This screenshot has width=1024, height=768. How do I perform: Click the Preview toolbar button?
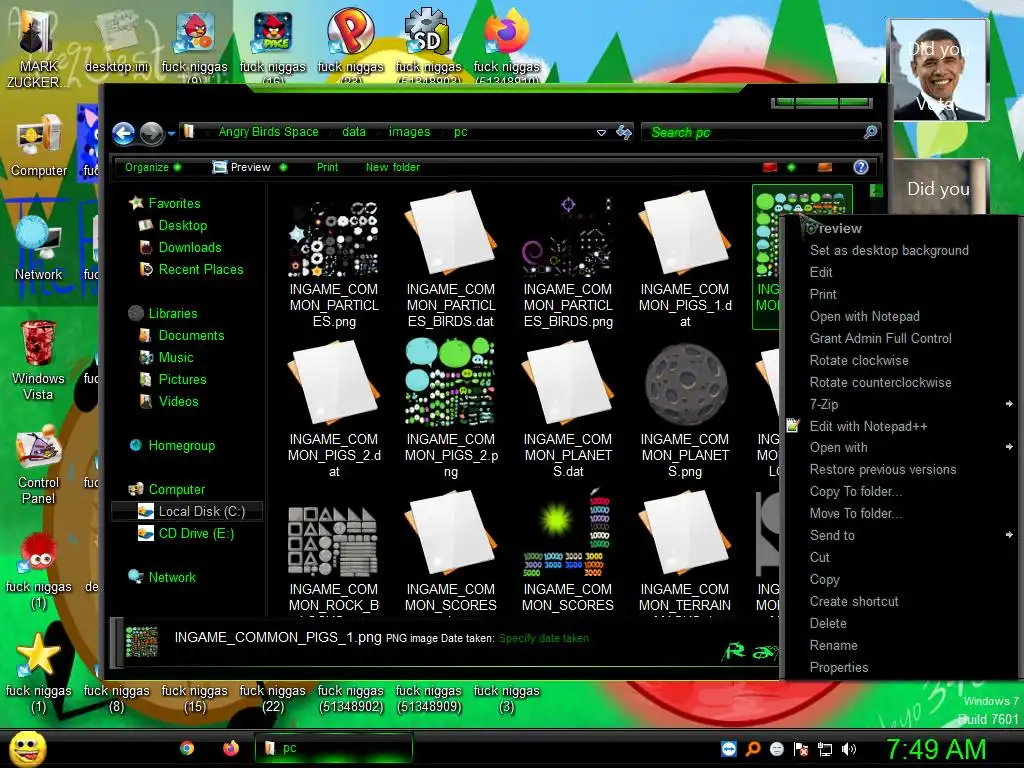click(x=242, y=167)
